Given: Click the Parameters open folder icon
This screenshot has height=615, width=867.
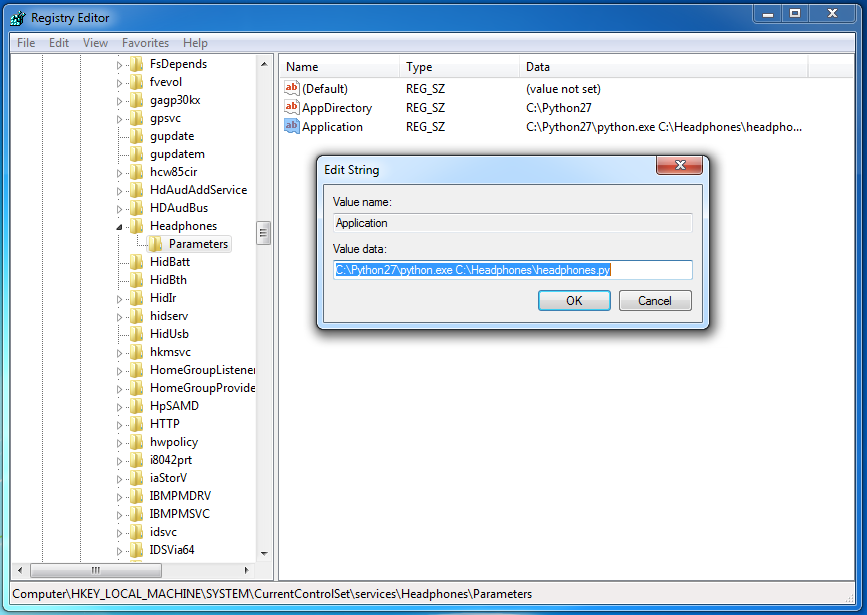Looking at the screenshot, I should pyautogui.click(x=155, y=244).
